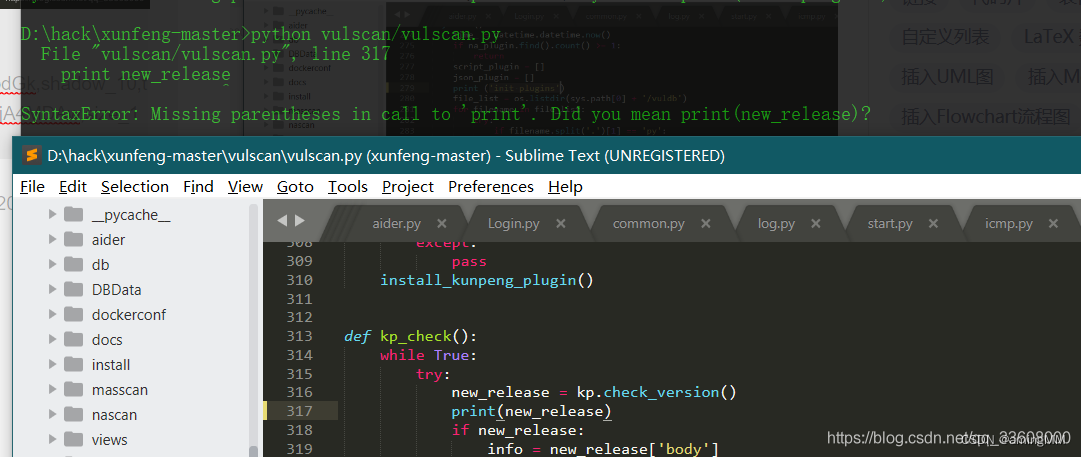Switch to the log.py tab

pyautogui.click(x=776, y=223)
